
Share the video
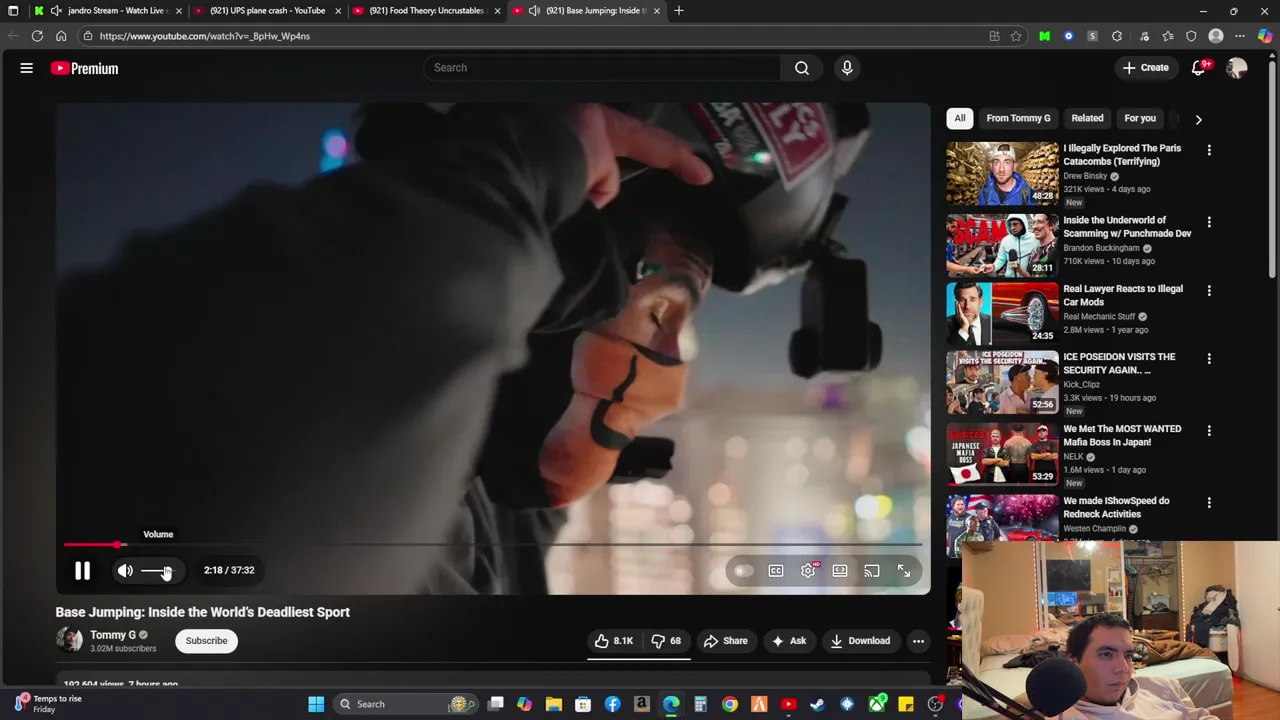[726, 641]
